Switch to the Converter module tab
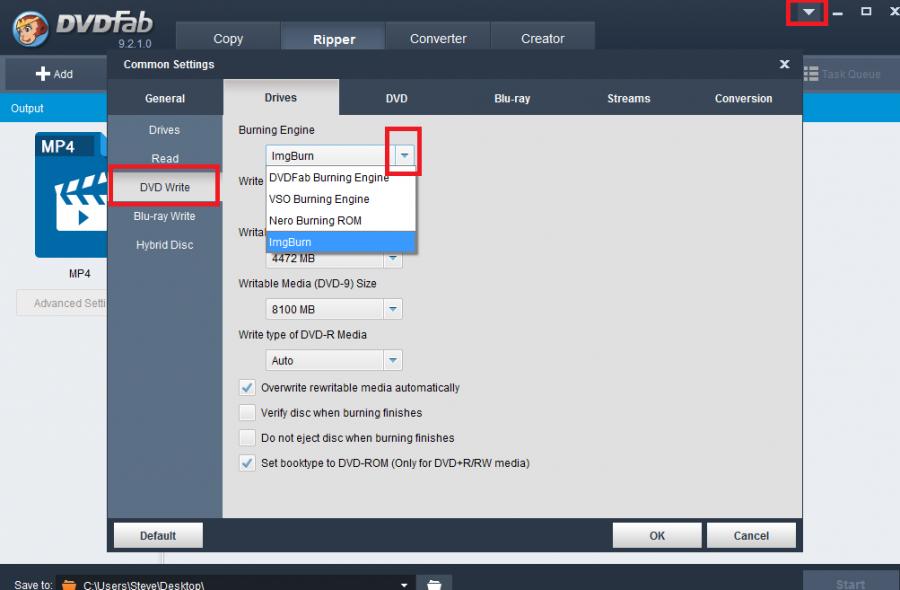The width and height of the screenshot is (900, 590). point(438,38)
